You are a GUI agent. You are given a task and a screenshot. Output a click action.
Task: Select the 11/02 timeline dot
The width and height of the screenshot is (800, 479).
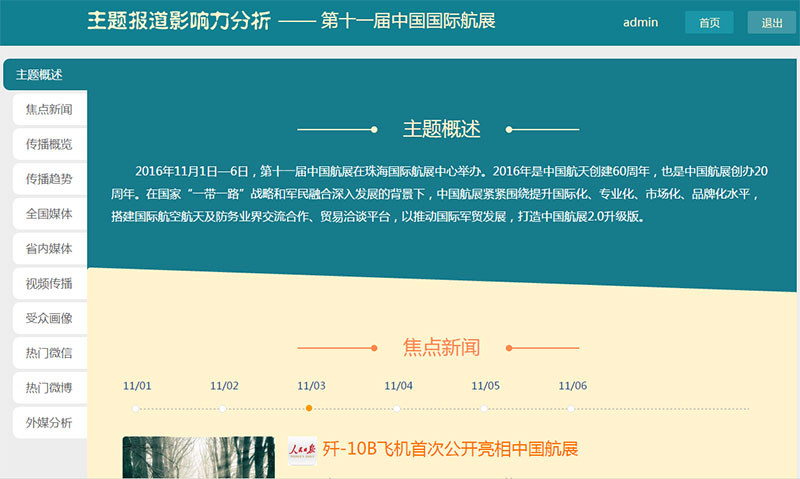tap(222, 409)
